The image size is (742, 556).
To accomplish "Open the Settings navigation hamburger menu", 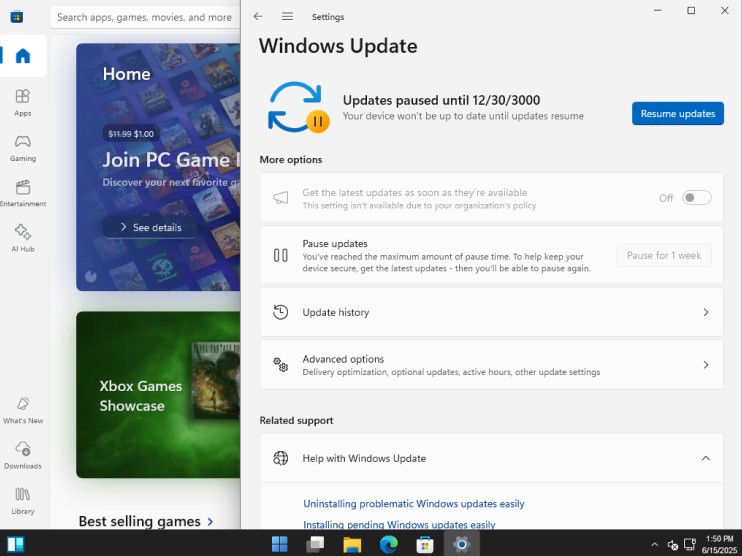I will [x=287, y=17].
